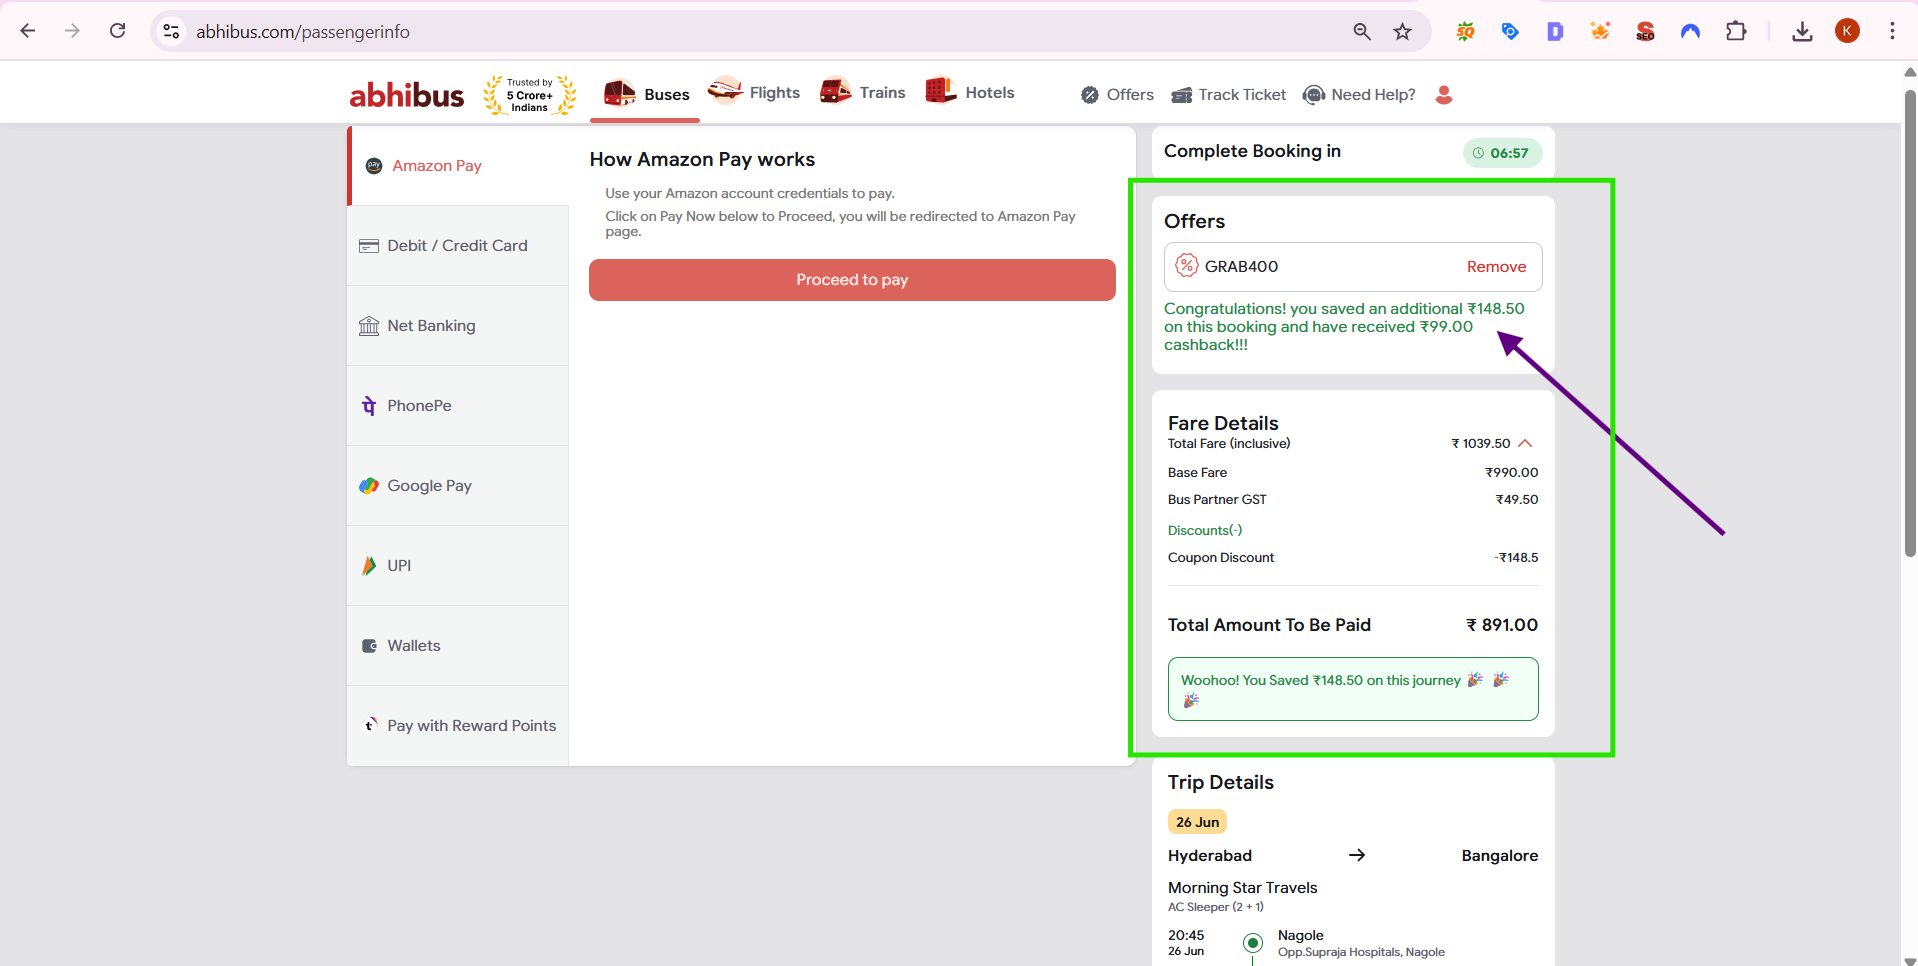Viewport: 1918px width, 966px height.
Task: Click the Base Fare ₹990.00 amount
Action: 1511,473
